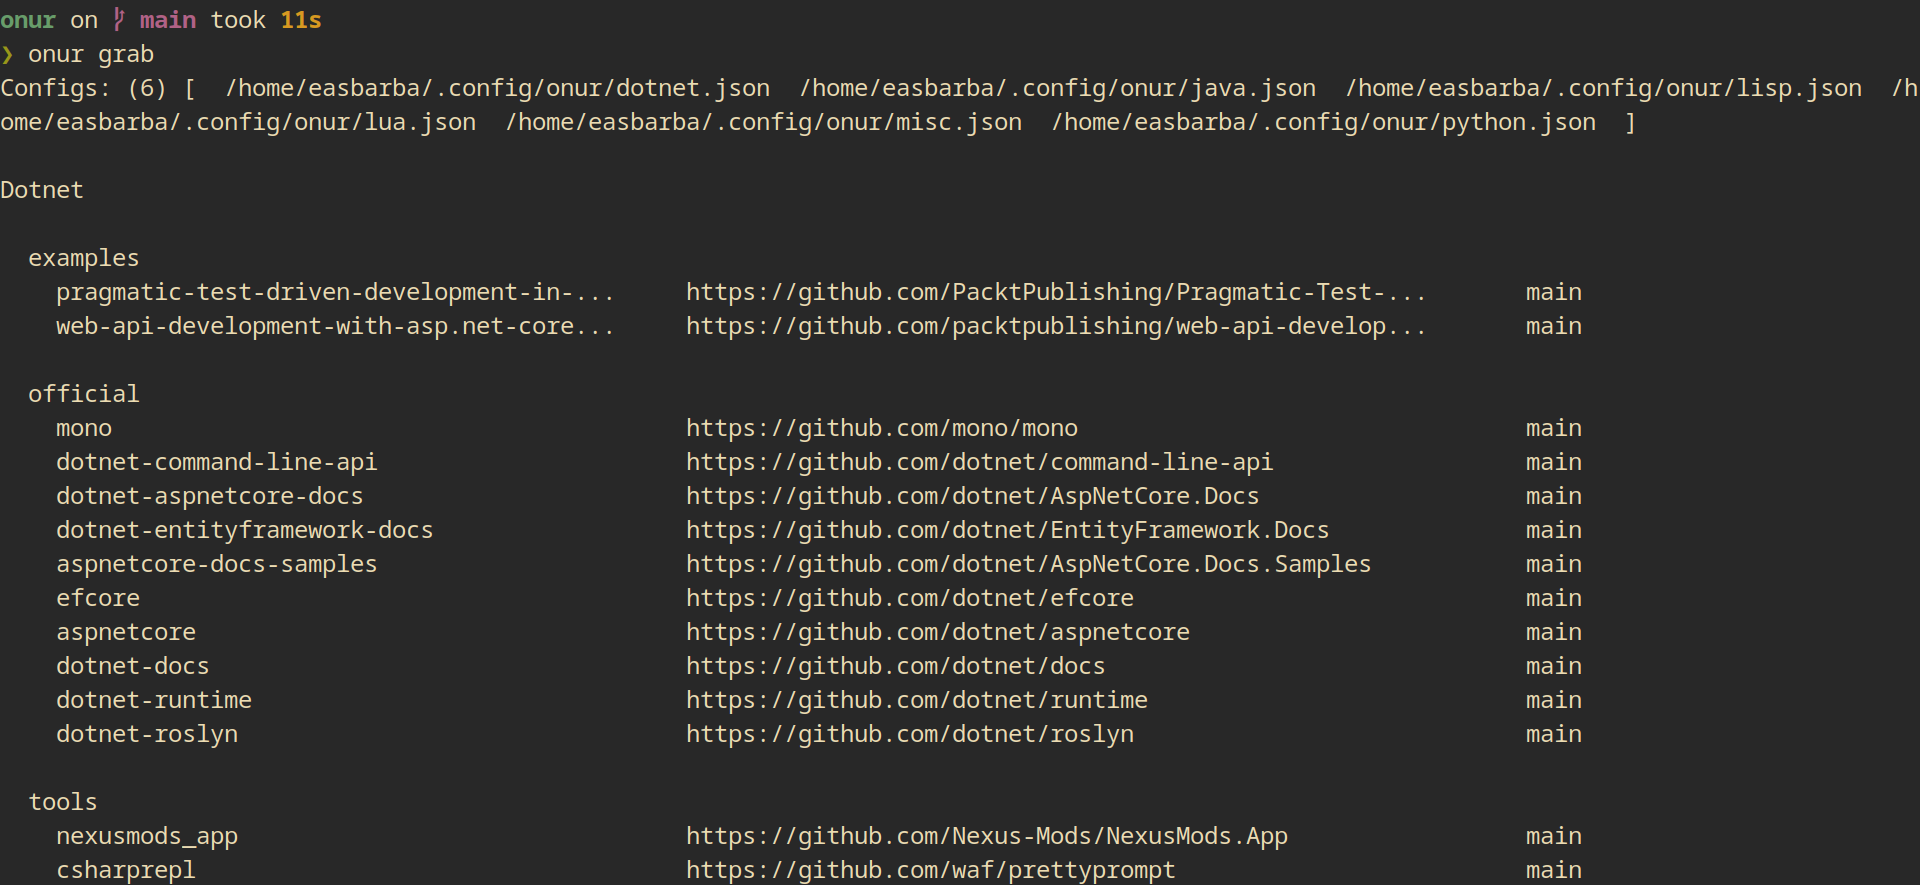This screenshot has width=1920, height=885.
Task: Click the prompt arrow before 'onur grab'
Action: pyautogui.click(x=7, y=54)
